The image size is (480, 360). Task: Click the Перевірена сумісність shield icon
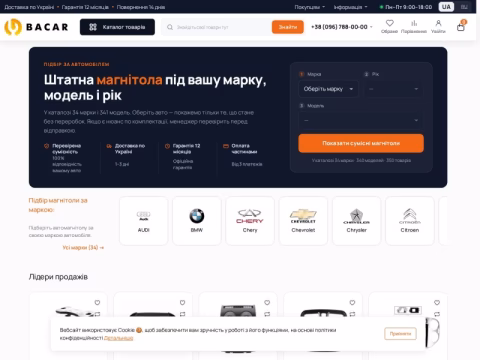(x=47, y=146)
